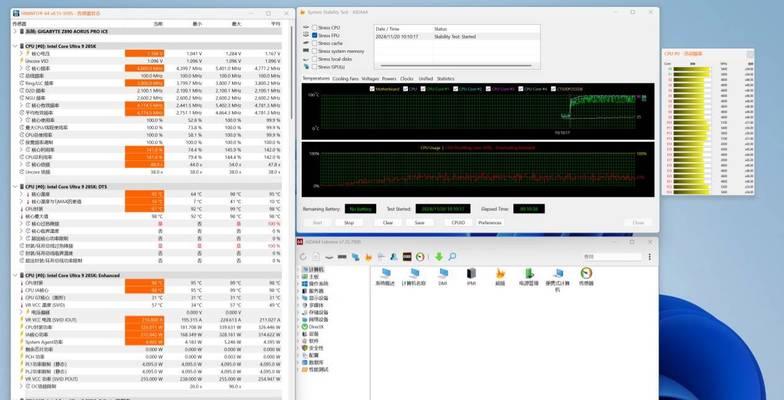This screenshot has height=400, width=784.
Task: Uncheck the Stress FPU checkbox
Action: pyautogui.click(x=314, y=36)
